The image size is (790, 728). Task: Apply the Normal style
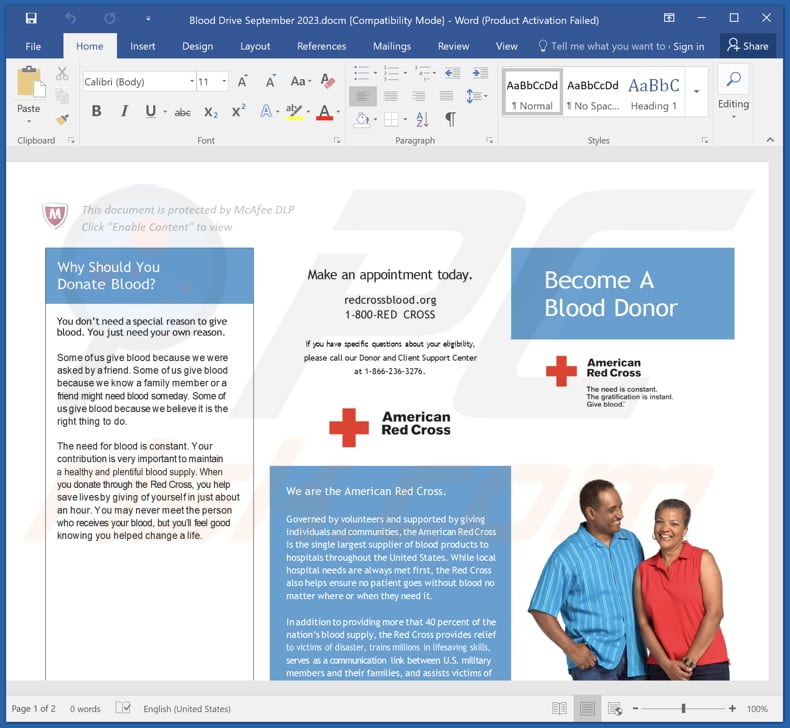(532, 92)
